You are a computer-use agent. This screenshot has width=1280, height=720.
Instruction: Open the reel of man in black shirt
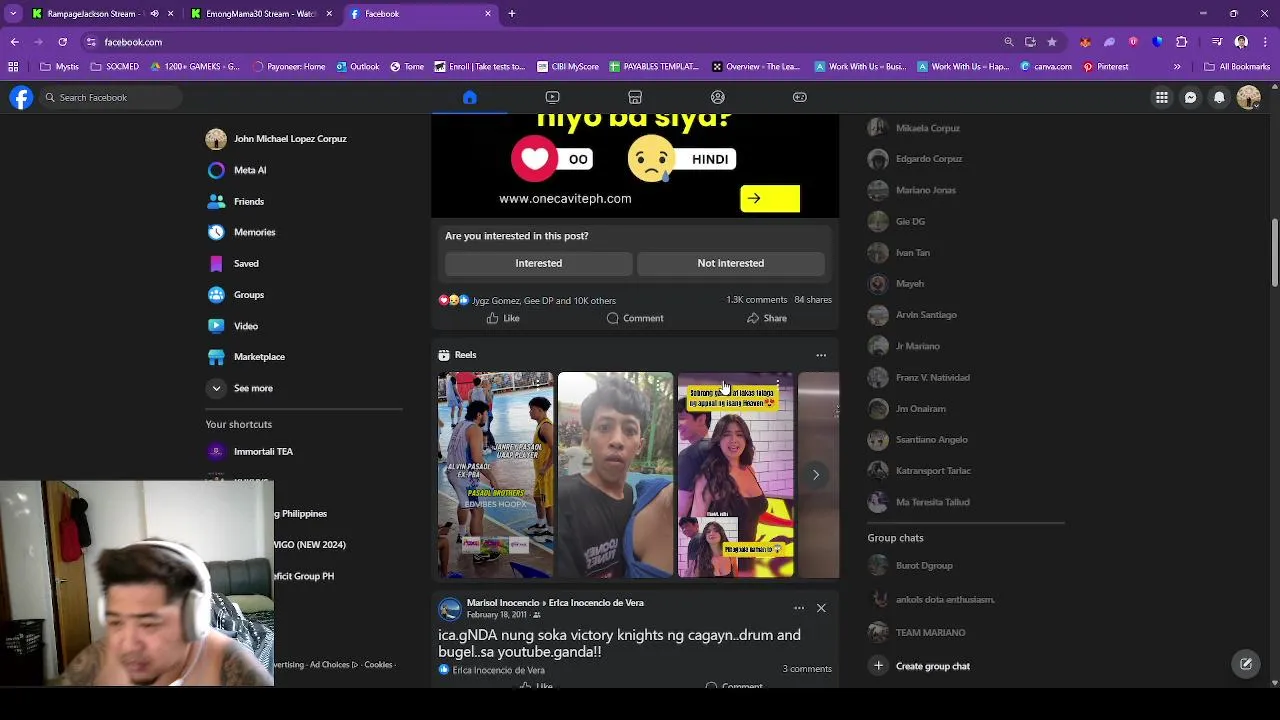[x=615, y=475]
